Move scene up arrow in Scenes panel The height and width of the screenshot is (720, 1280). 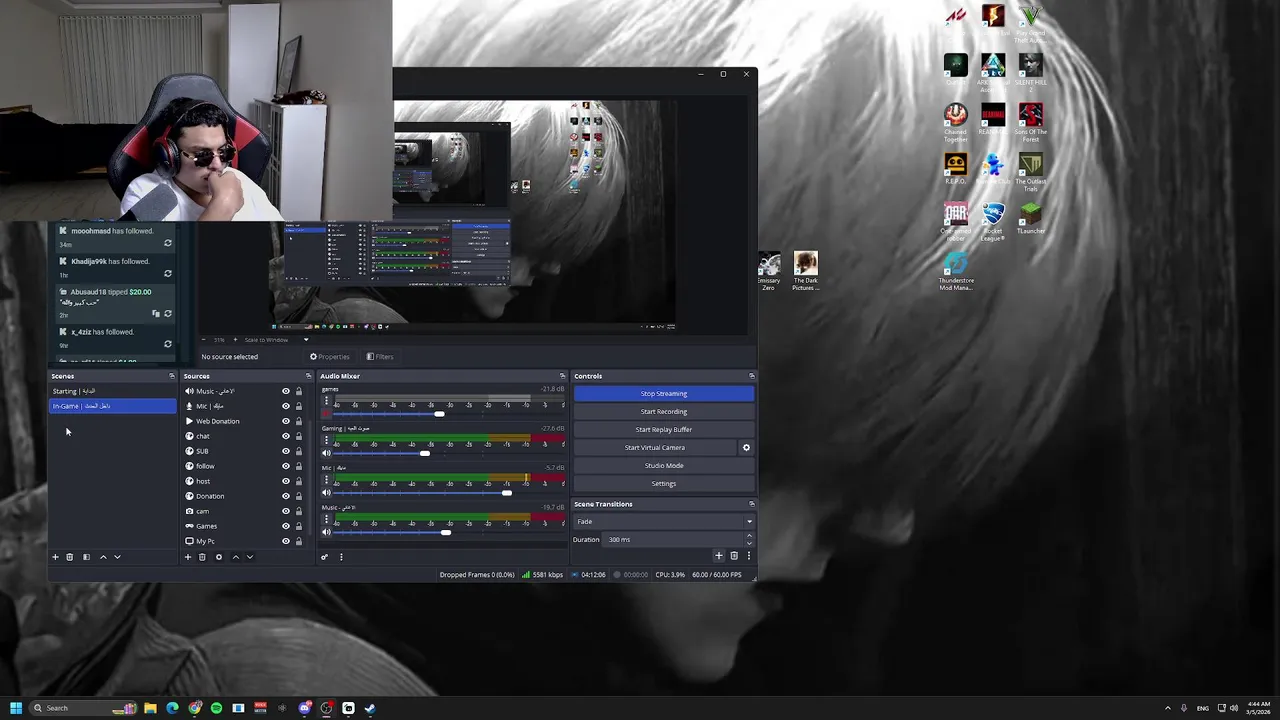point(102,557)
